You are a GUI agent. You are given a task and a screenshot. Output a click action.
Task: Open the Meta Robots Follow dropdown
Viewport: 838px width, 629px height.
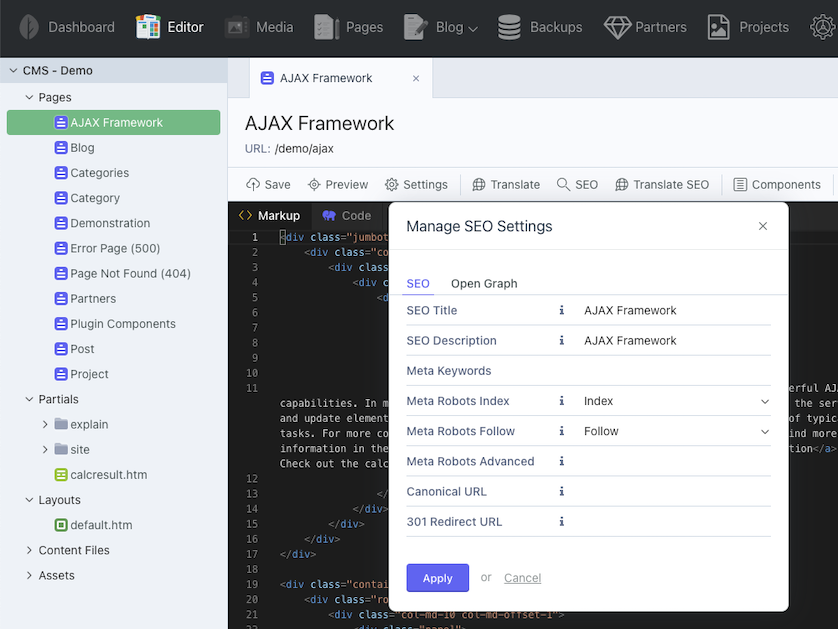click(x=676, y=431)
